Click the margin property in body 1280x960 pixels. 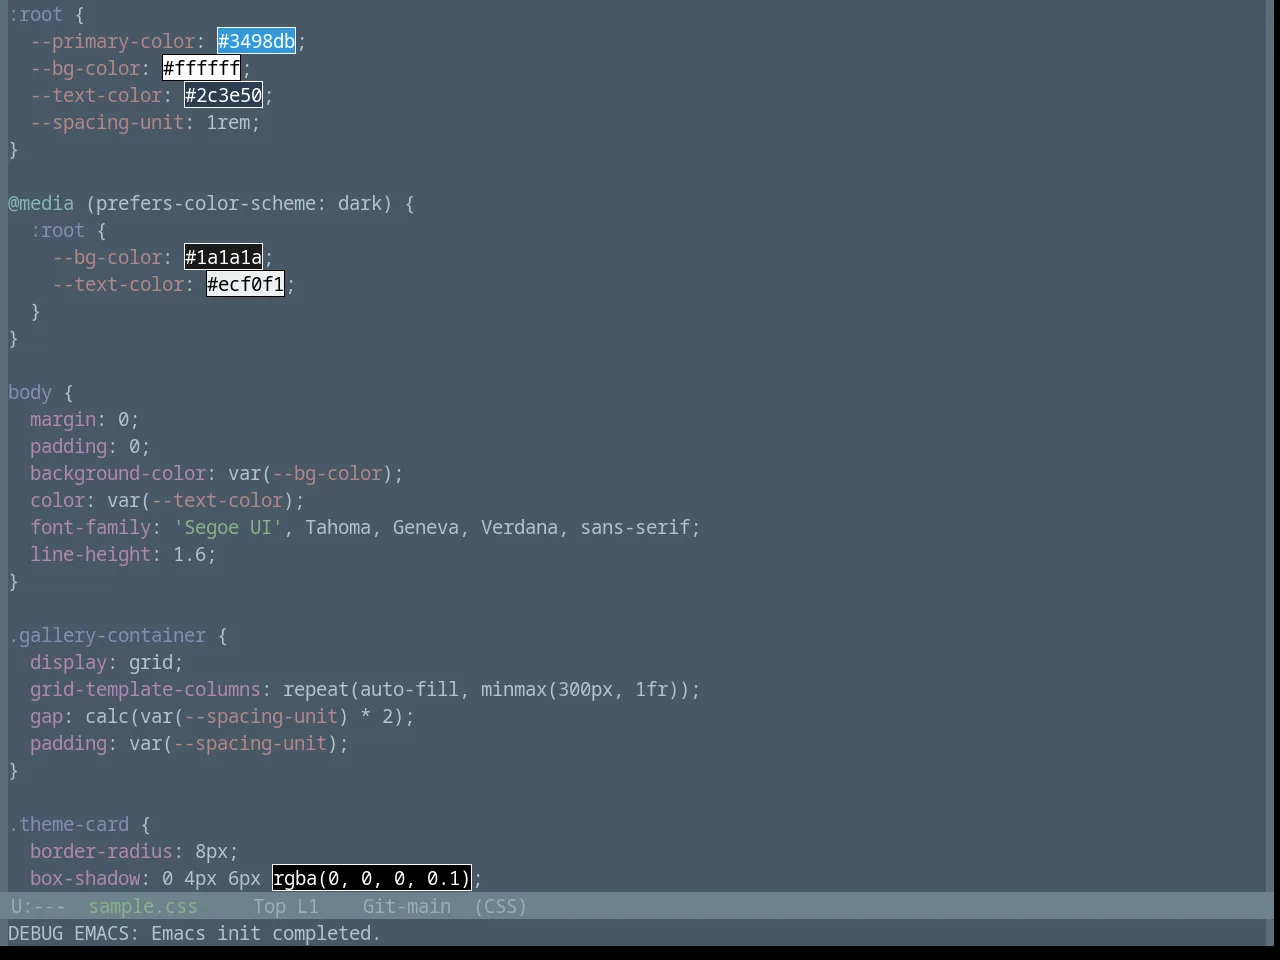click(63, 419)
